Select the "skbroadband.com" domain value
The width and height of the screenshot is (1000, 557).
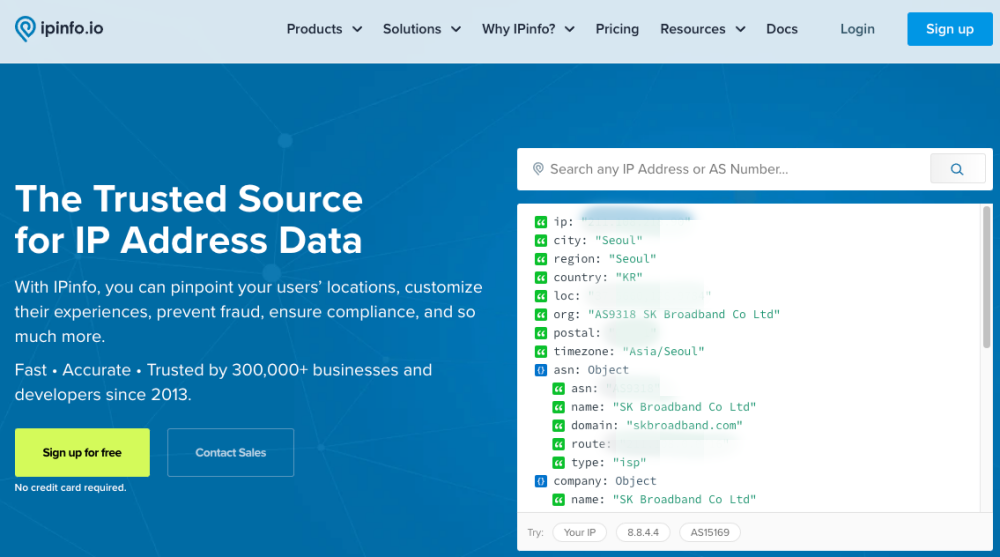coord(684,426)
